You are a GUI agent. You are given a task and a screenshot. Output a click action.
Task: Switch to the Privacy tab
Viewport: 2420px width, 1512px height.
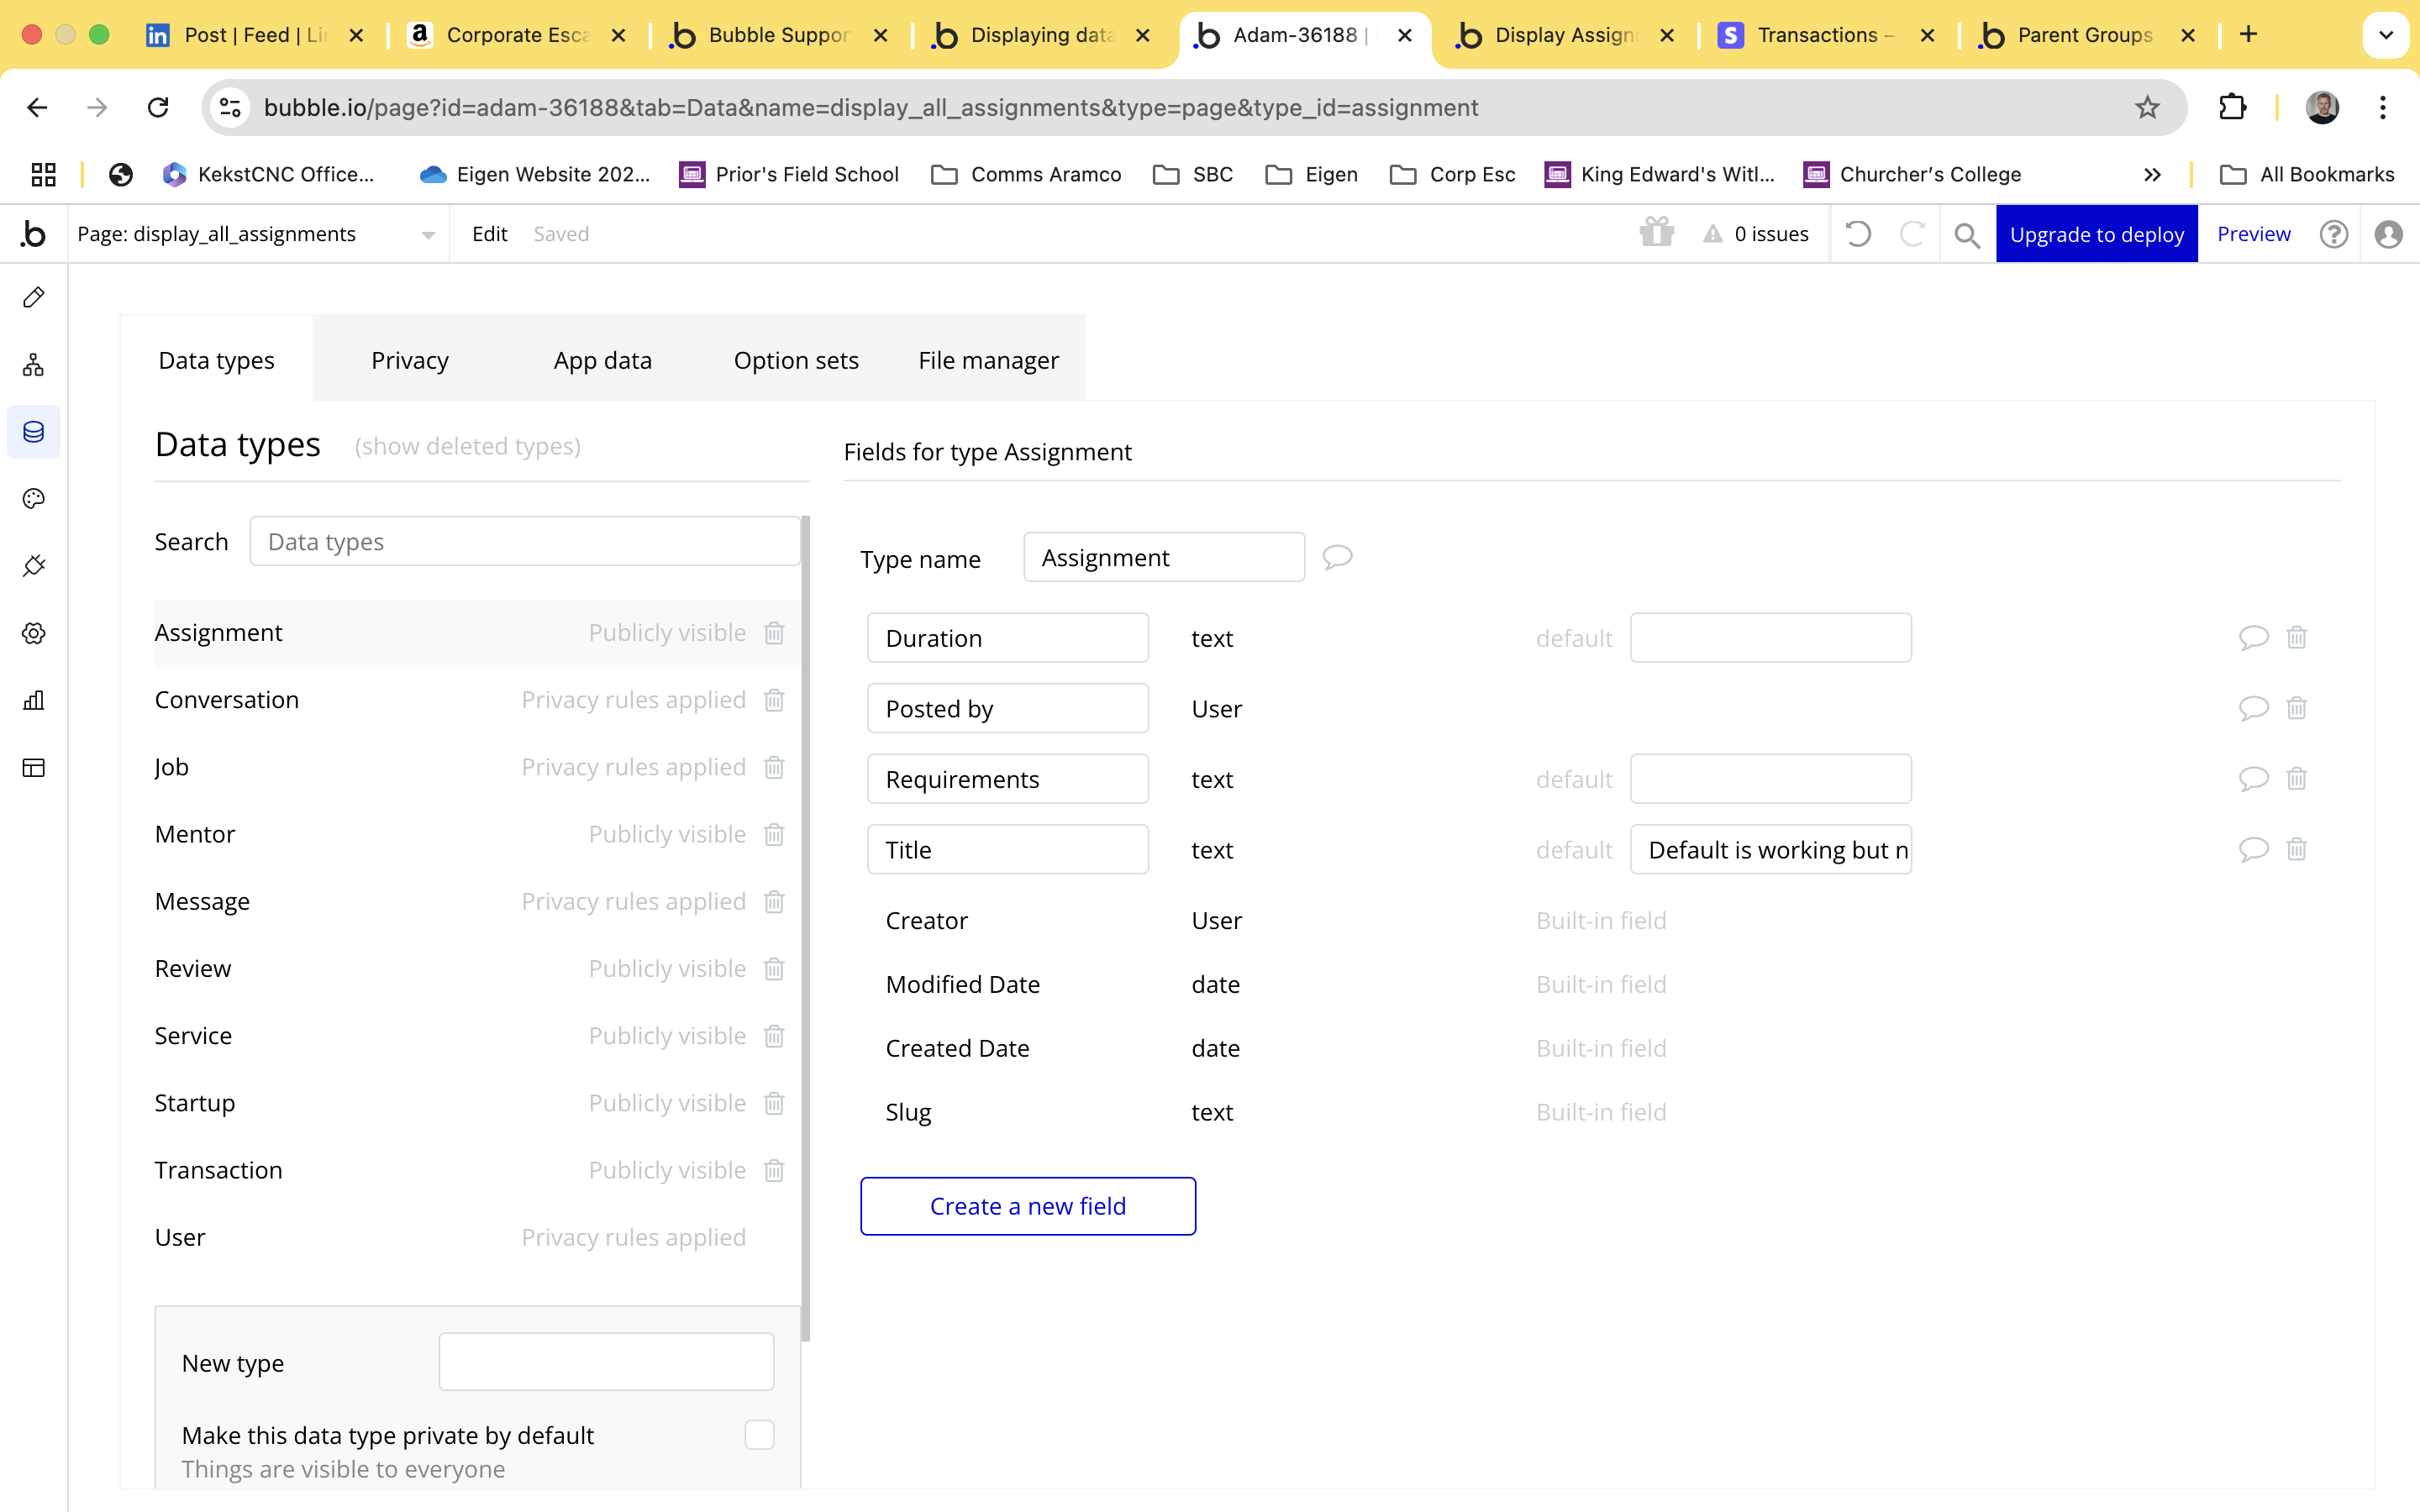(409, 360)
